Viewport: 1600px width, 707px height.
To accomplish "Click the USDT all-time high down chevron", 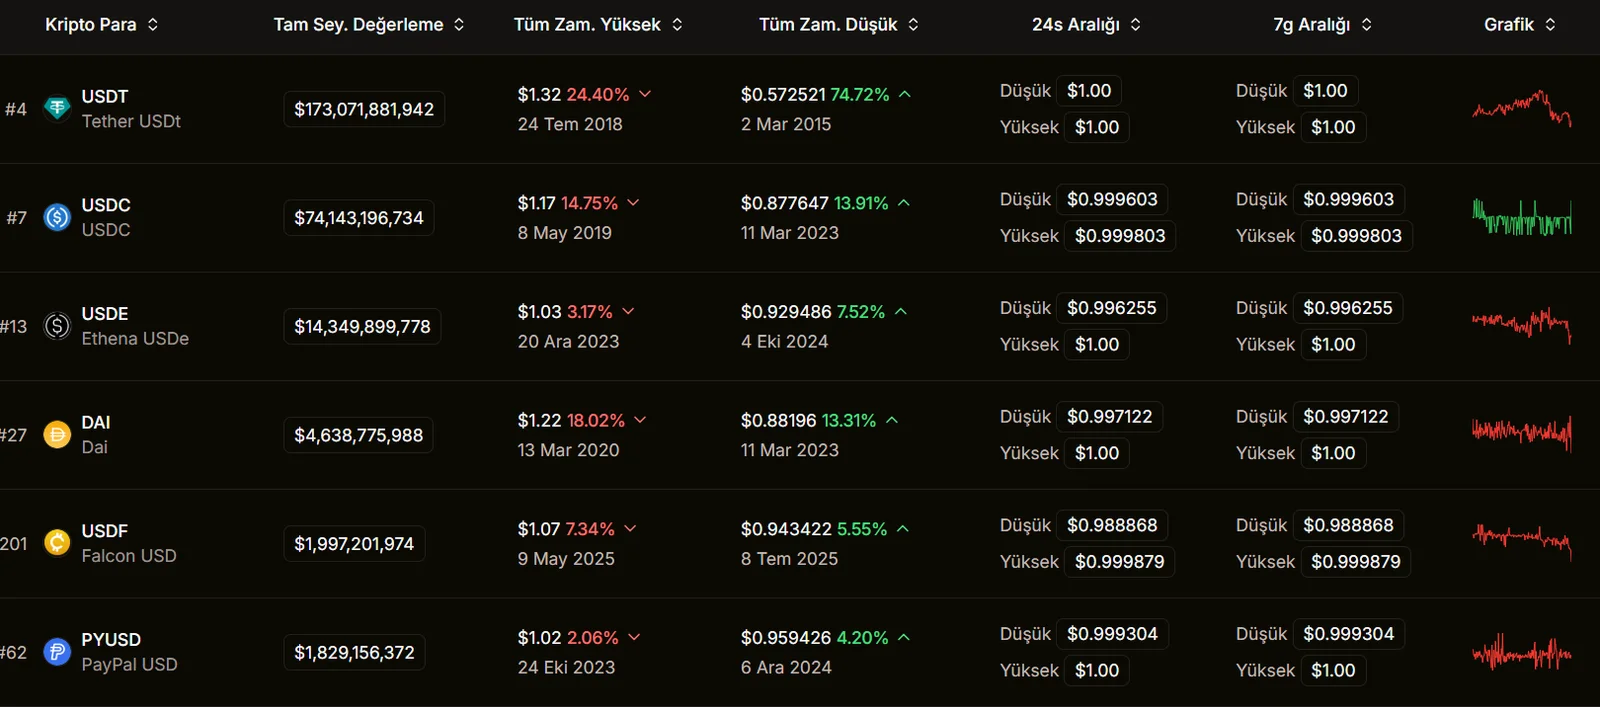I will point(645,94).
